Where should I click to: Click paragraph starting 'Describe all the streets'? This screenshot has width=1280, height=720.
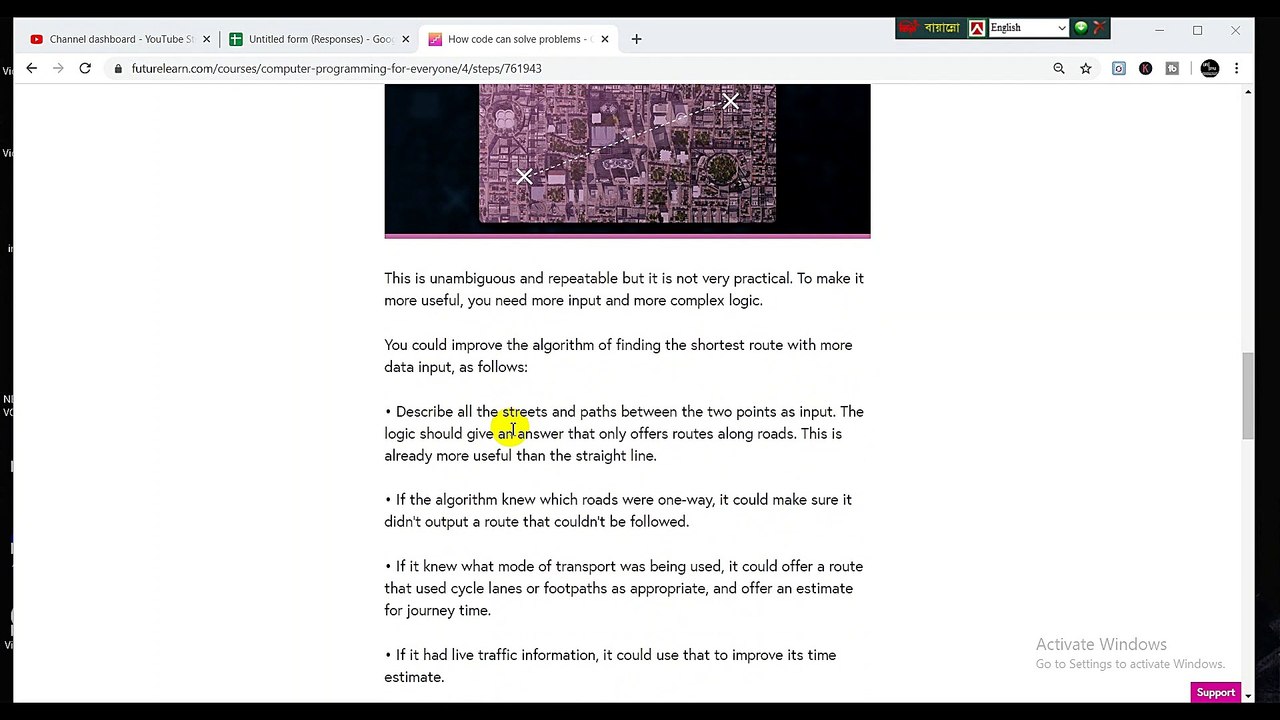624,433
